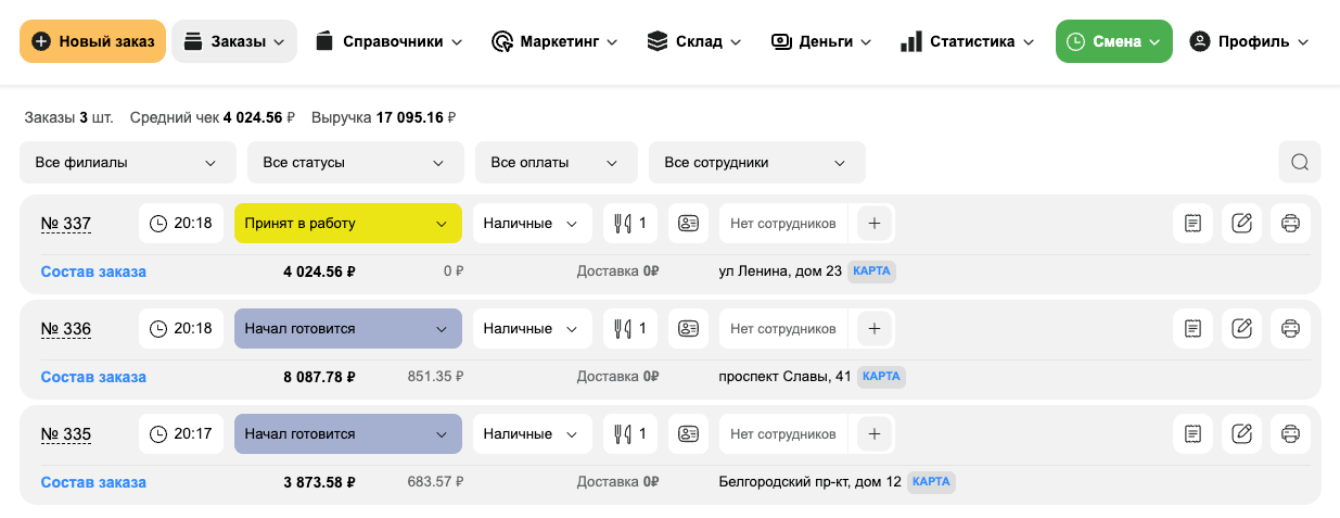Open Состав заказа for order № 336
Image resolution: width=1340 pixels, height=518 pixels.
pos(93,377)
